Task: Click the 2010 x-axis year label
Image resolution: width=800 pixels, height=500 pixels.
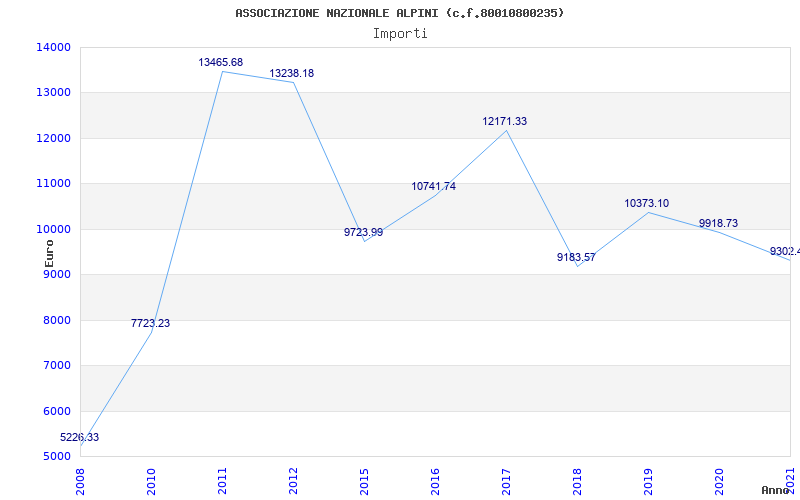Action: [151, 482]
